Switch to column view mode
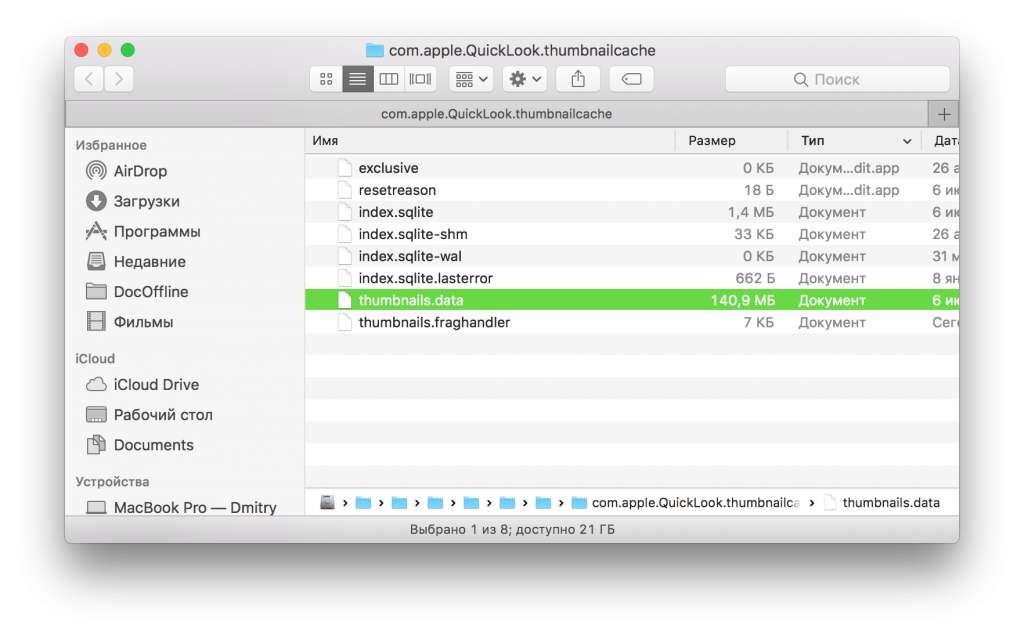 (x=389, y=80)
